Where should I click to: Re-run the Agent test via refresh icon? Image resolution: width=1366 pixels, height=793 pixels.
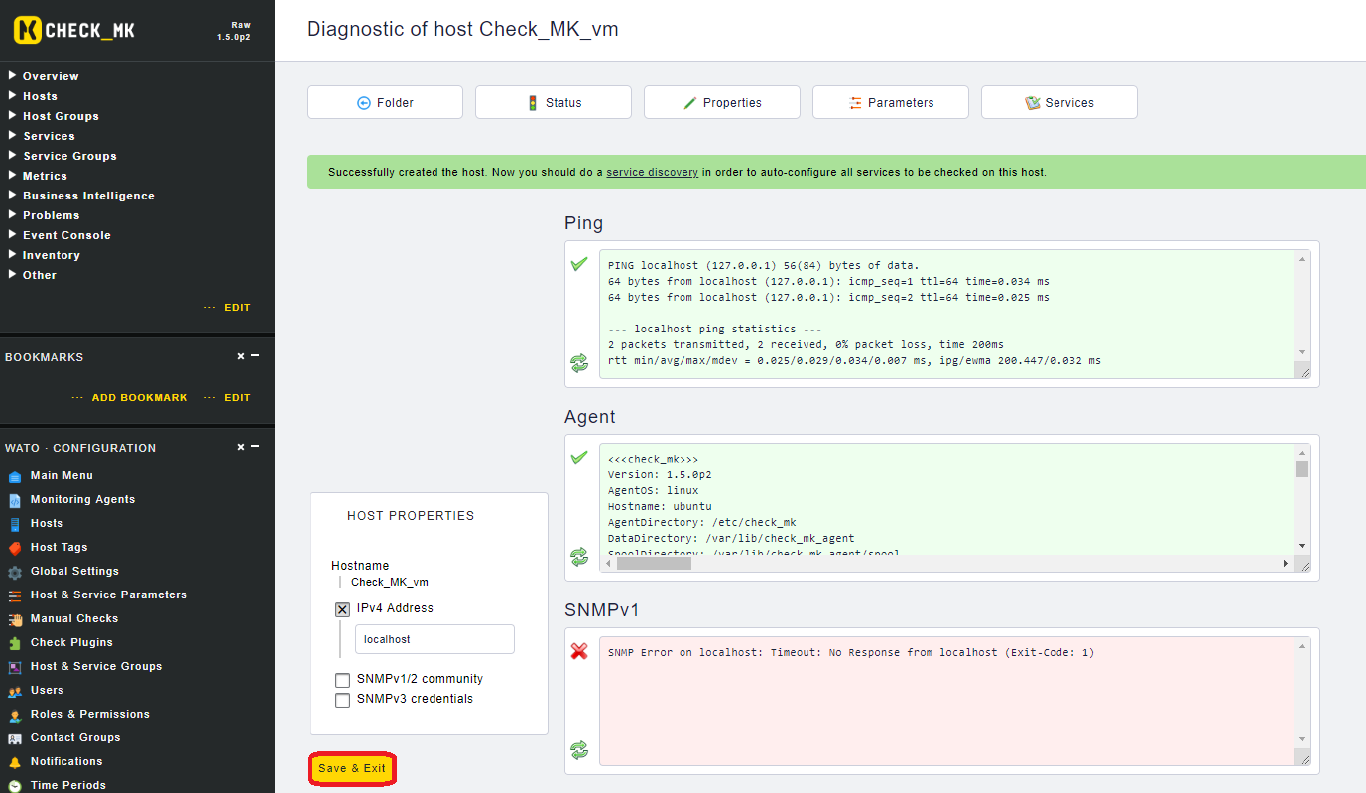[x=579, y=556]
